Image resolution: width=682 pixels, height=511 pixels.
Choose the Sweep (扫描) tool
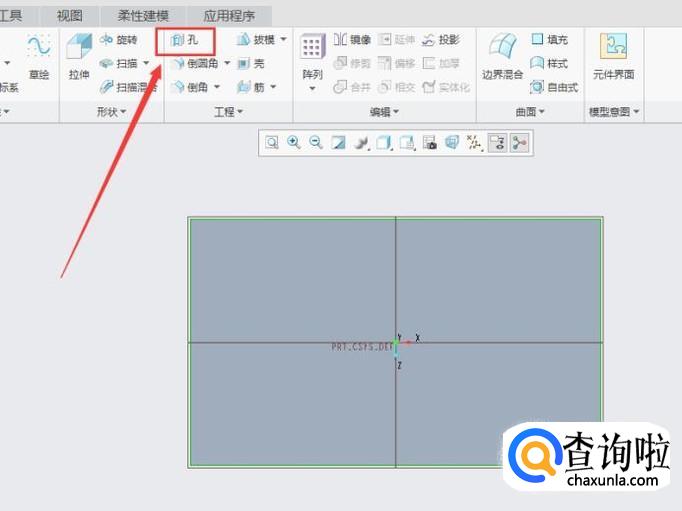point(118,63)
